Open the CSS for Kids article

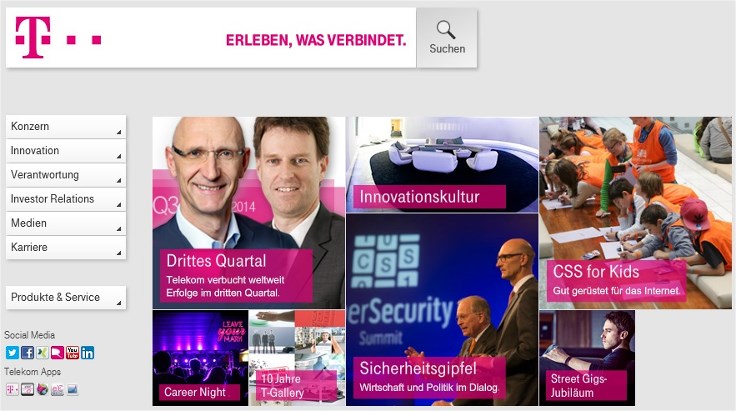click(635, 213)
